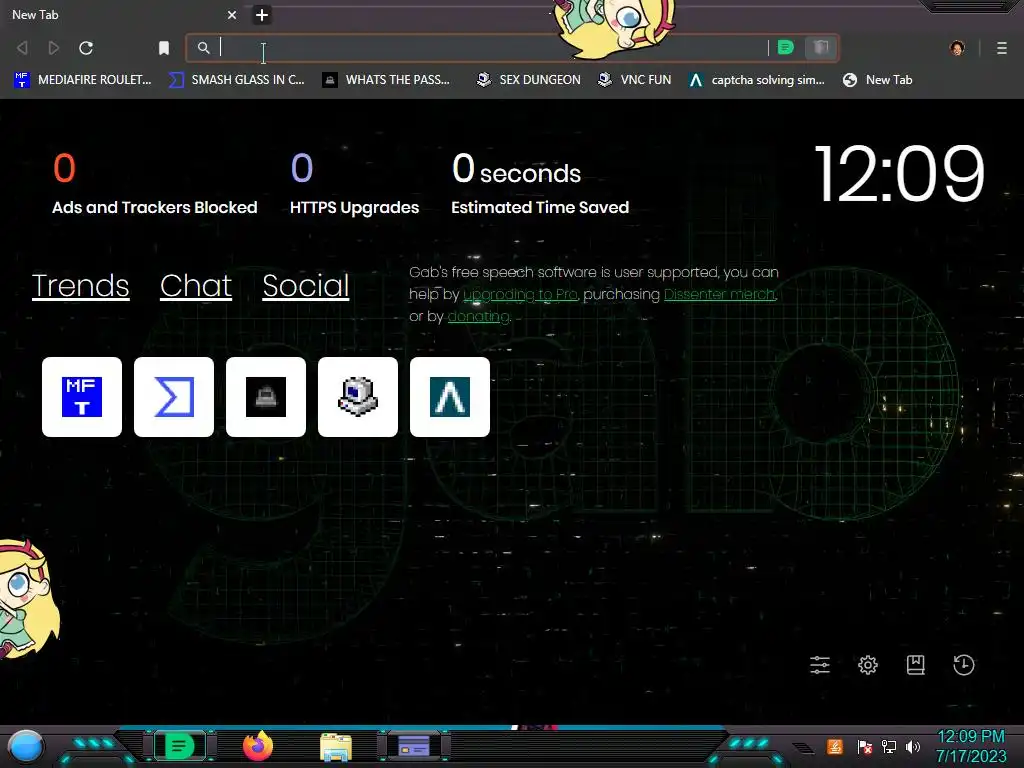The width and height of the screenshot is (1024, 768).
Task: Click the orange Java tray icon
Action: (x=835, y=746)
